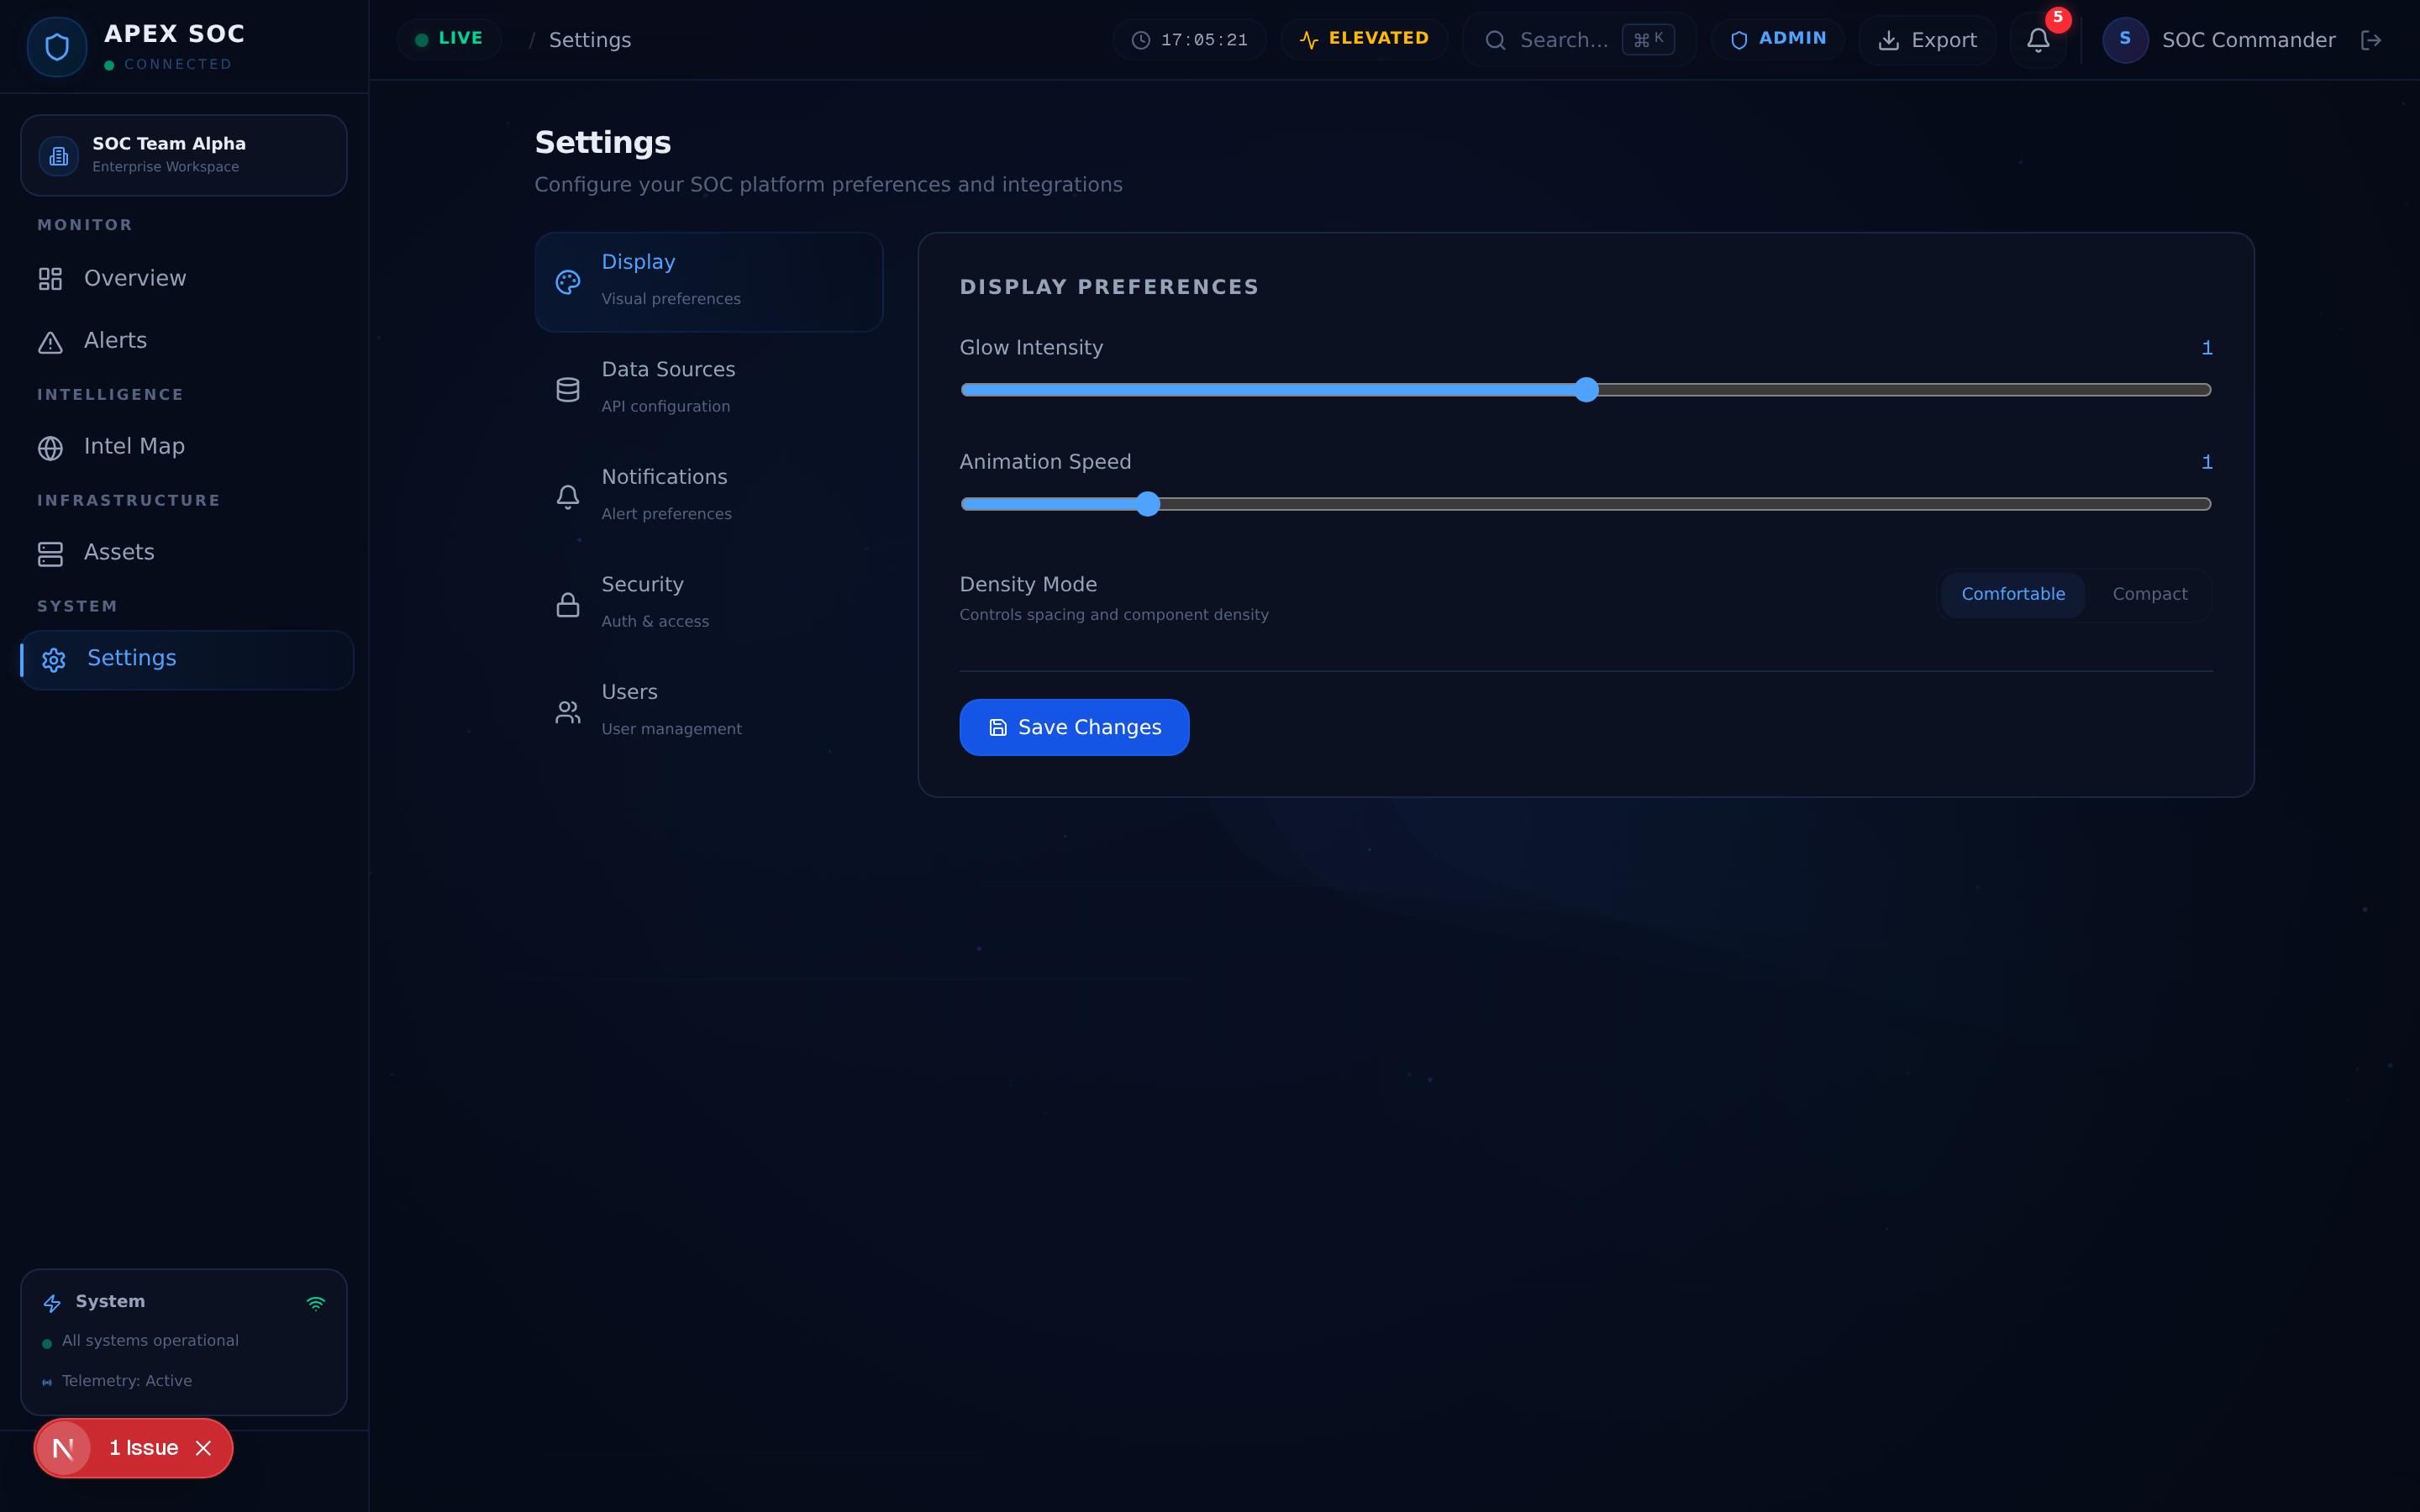Click the ELEVATED pulse activity icon
The height and width of the screenshot is (1512, 2420).
coord(1309,40)
